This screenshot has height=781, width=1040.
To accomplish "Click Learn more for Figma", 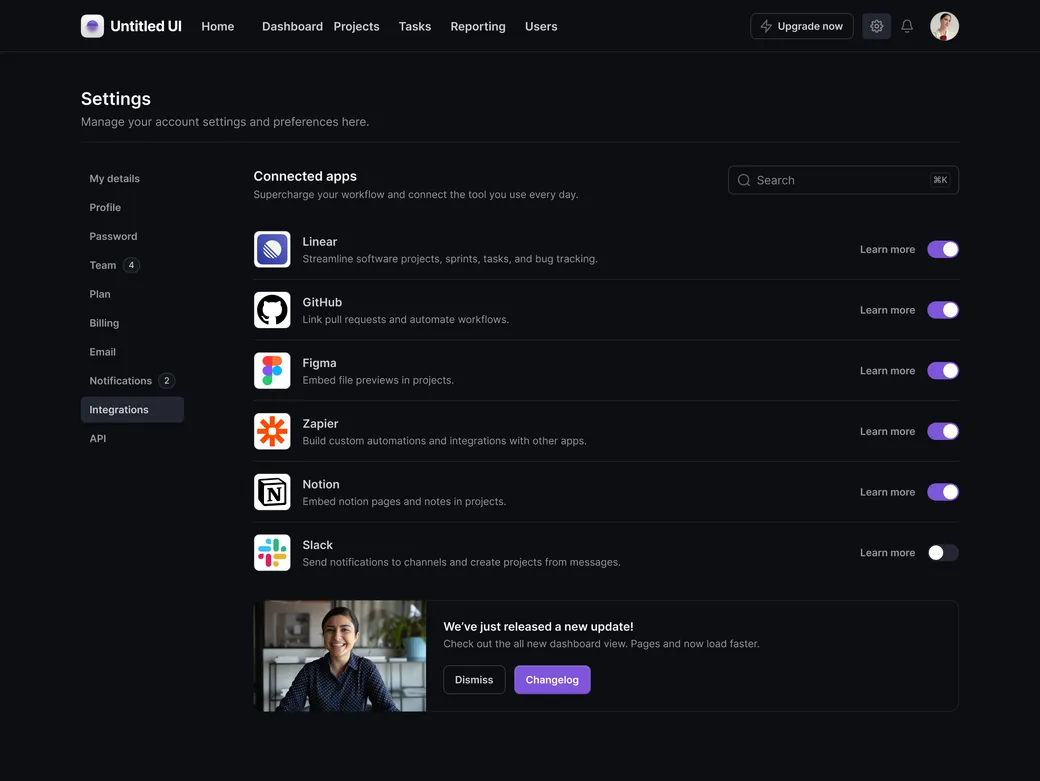I will (x=887, y=371).
